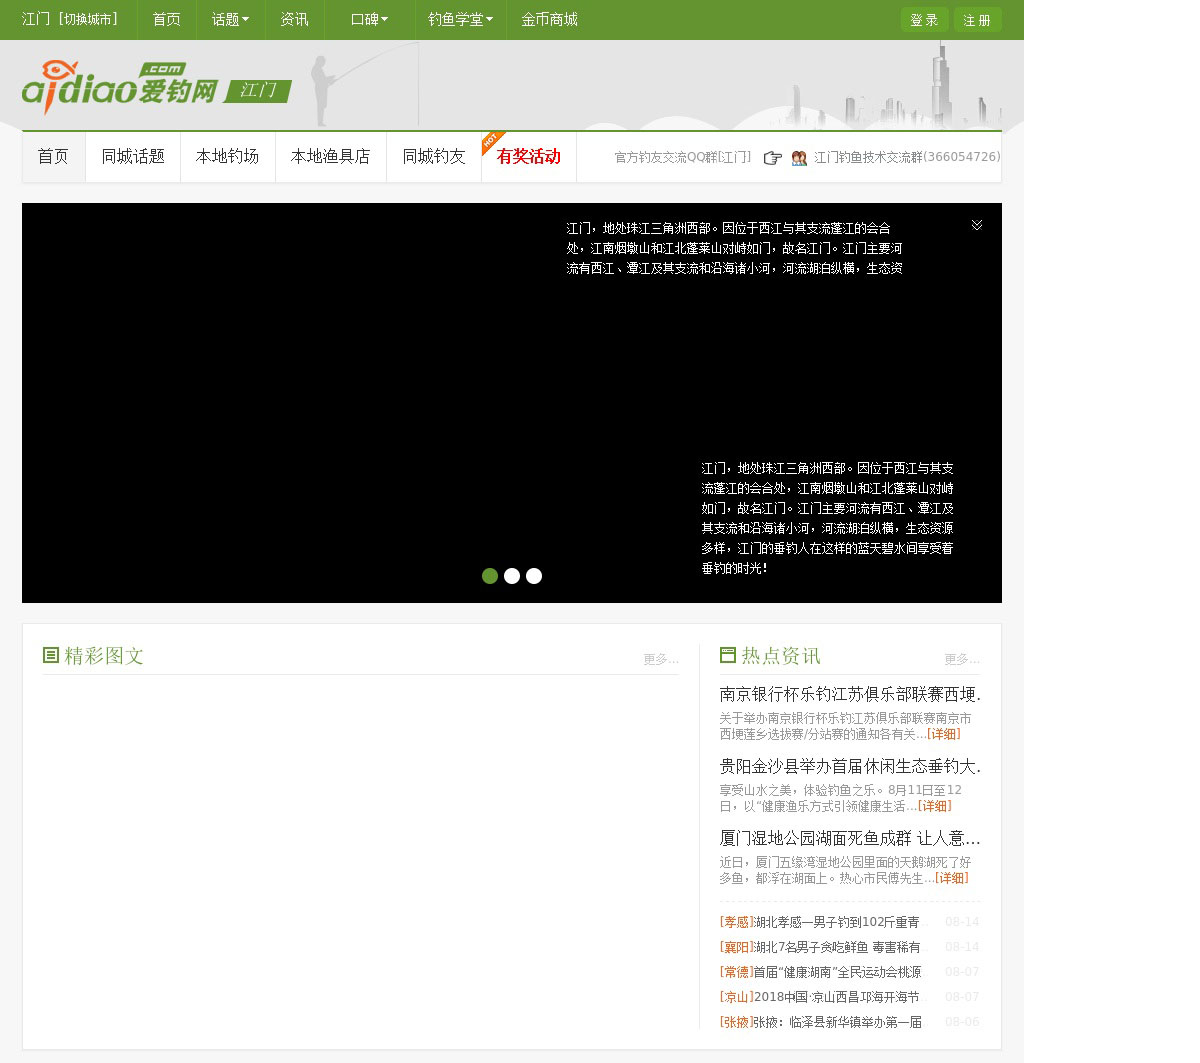This screenshot has height=1063, width=1200.
Task: Click the pointing hand icon beside QQ群
Action: click(772, 158)
